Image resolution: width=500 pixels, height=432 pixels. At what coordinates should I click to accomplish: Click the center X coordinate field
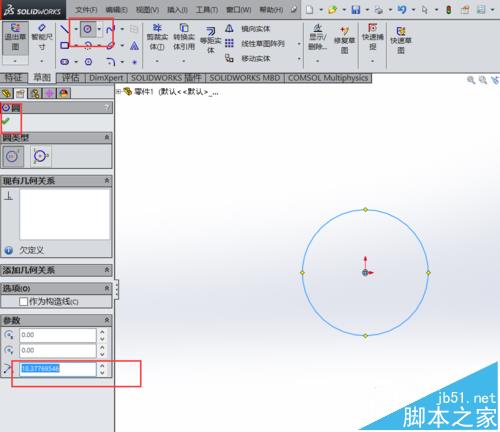(58, 335)
